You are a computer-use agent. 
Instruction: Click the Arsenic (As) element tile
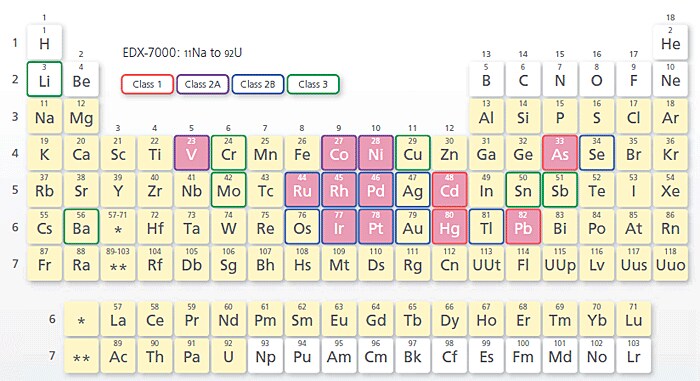point(560,153)
